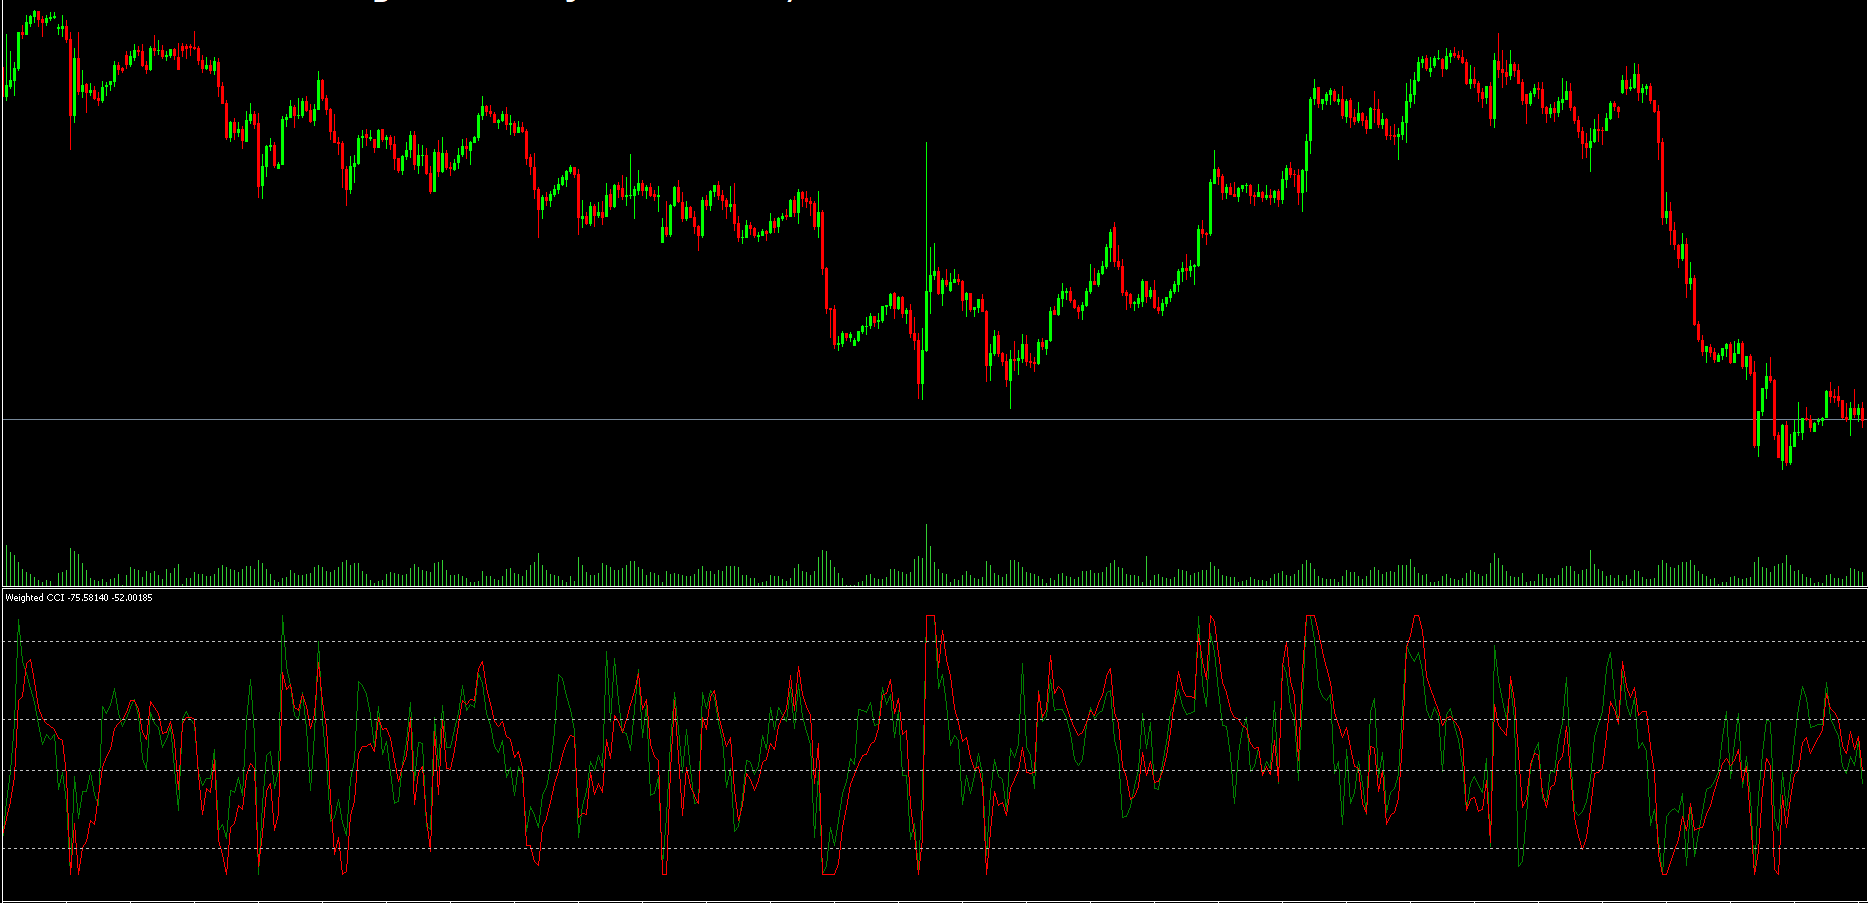Click the tall volume bar near the left edge

pos(71,566)
